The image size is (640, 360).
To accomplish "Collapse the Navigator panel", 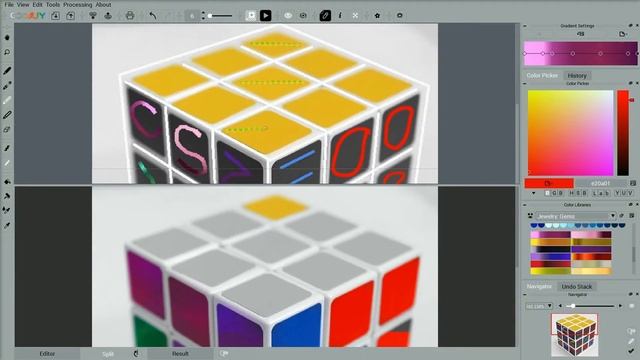I will pyautogui.click(x=524, y=294).
